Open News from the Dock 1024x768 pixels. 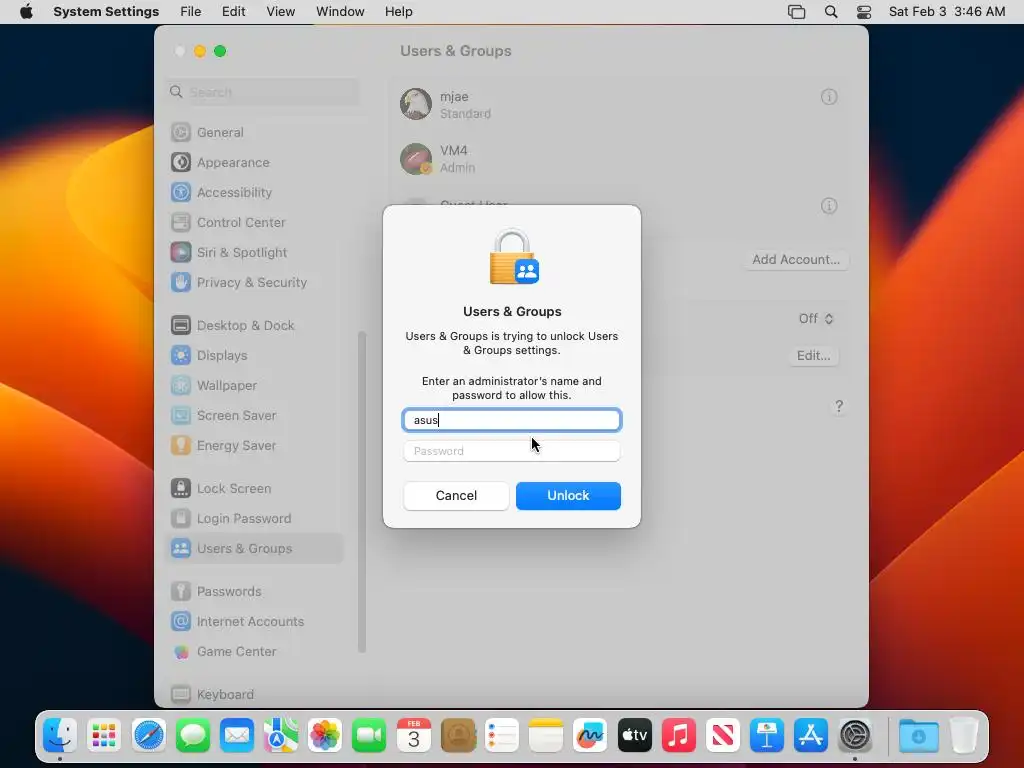pos(722,736)
